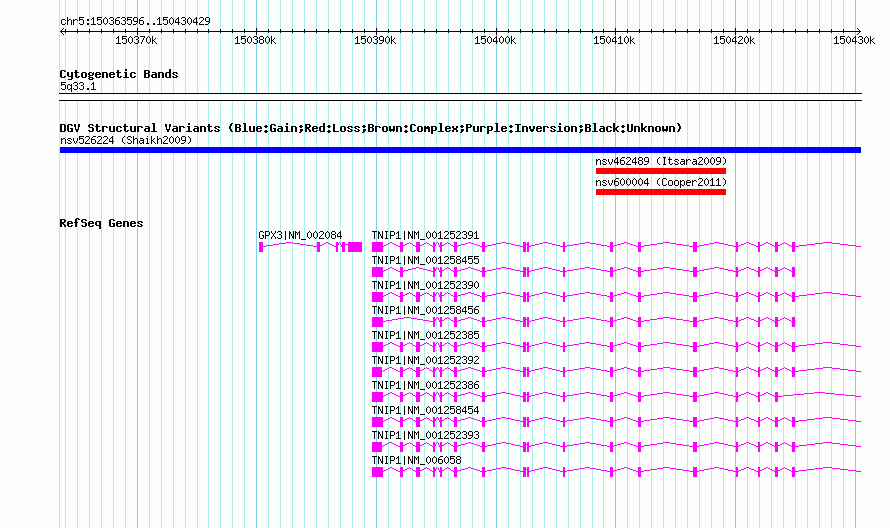This screenshot has height=528, width=890.
Task: Click the TNIP1|NM_001252390 transcript label
Action: [426, 285]
